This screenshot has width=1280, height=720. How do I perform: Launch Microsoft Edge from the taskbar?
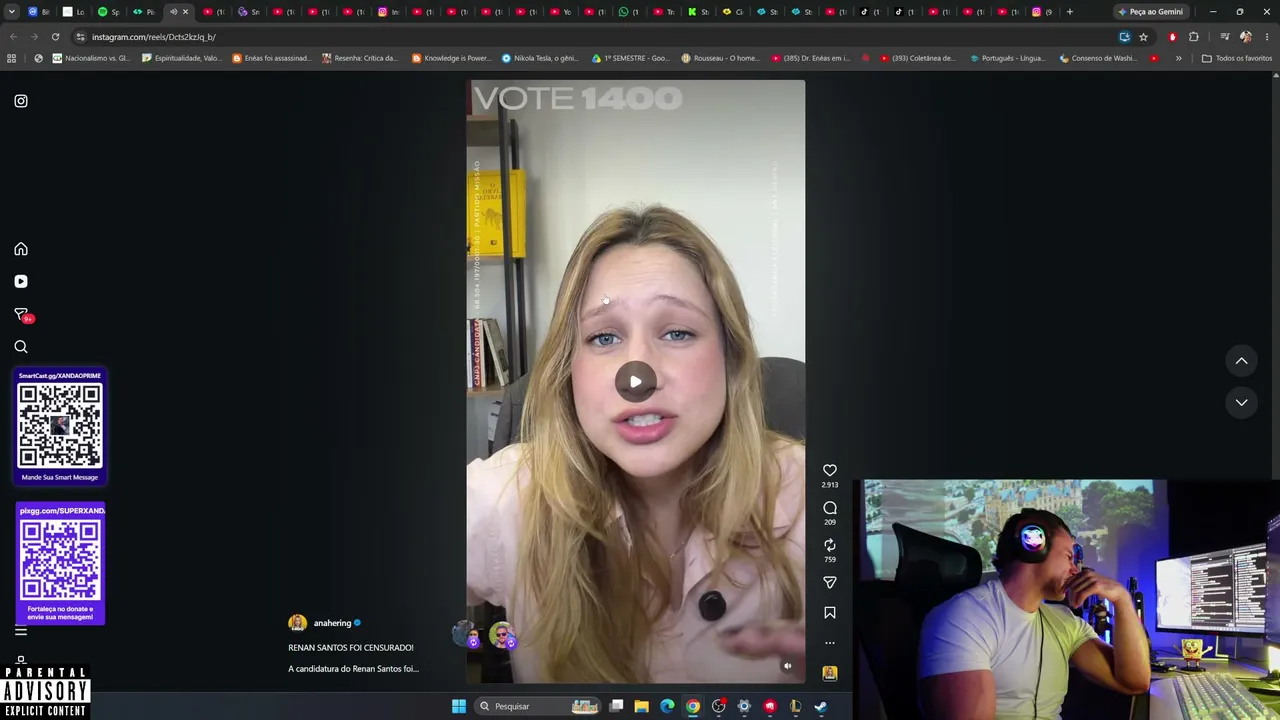667,706
